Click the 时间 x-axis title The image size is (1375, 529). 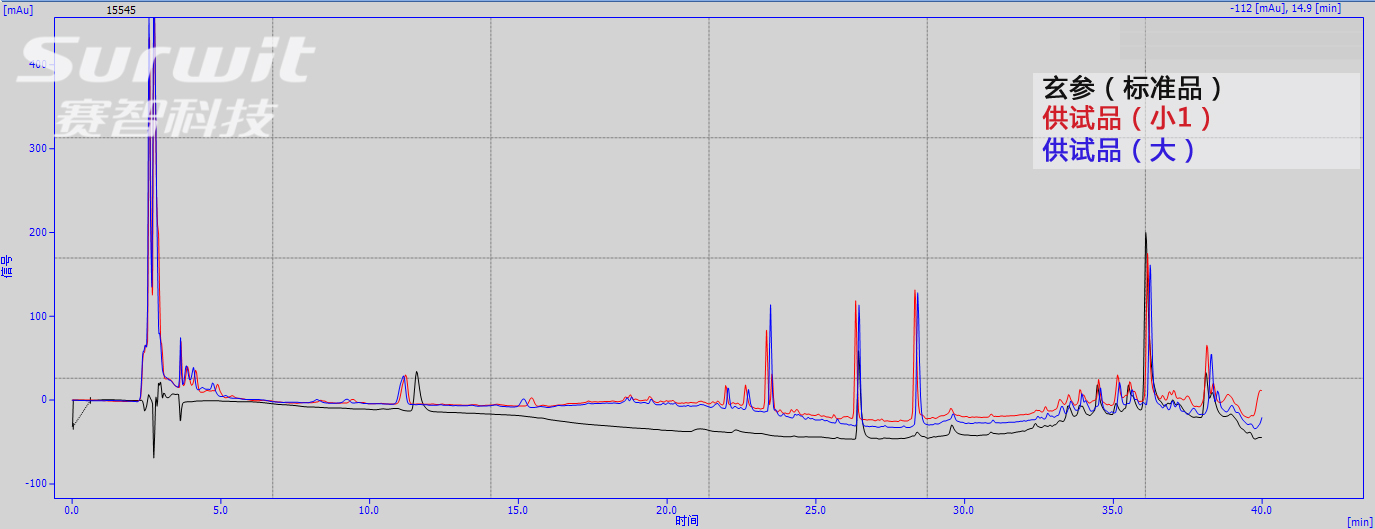[x=687, y=521]
